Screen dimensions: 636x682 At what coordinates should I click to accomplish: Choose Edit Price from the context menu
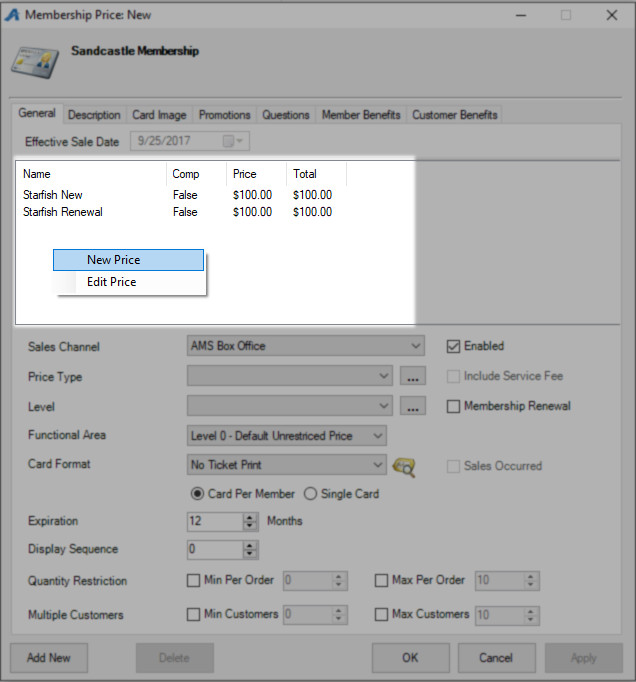pos(130,282)
